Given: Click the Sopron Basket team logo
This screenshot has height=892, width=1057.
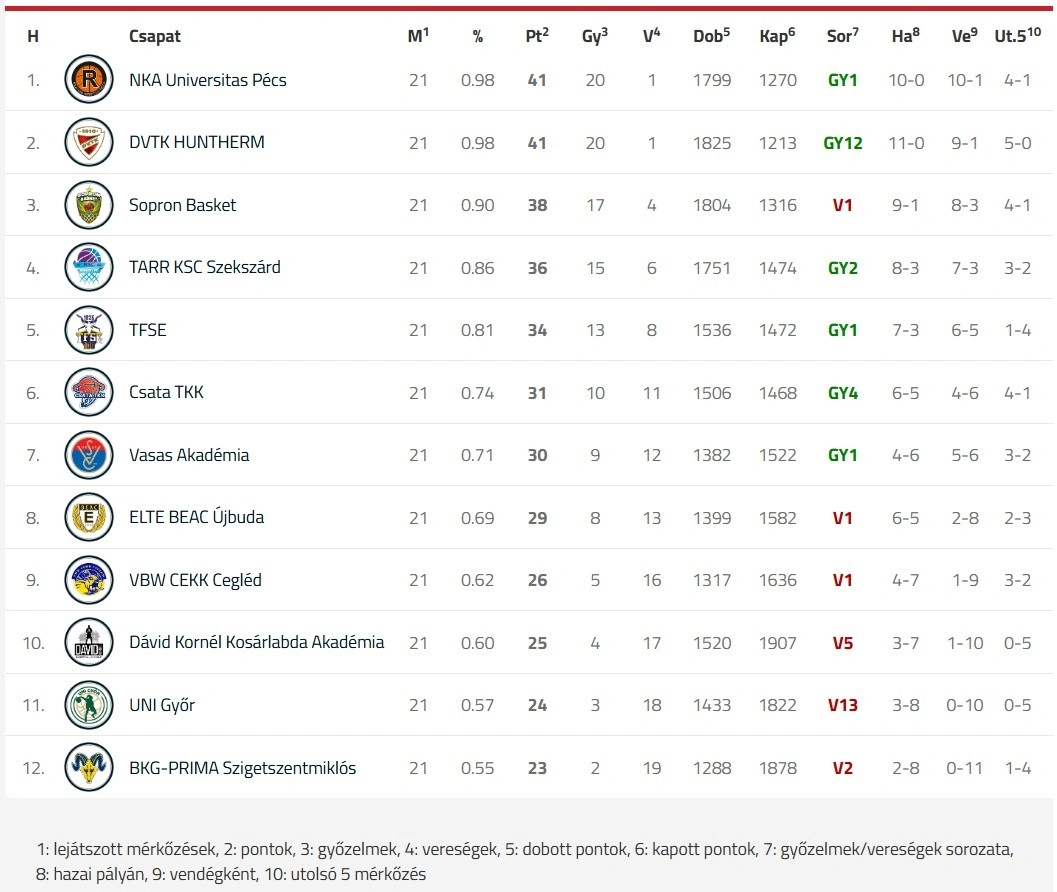Looking at the screenshot, I should pos(89,205).
